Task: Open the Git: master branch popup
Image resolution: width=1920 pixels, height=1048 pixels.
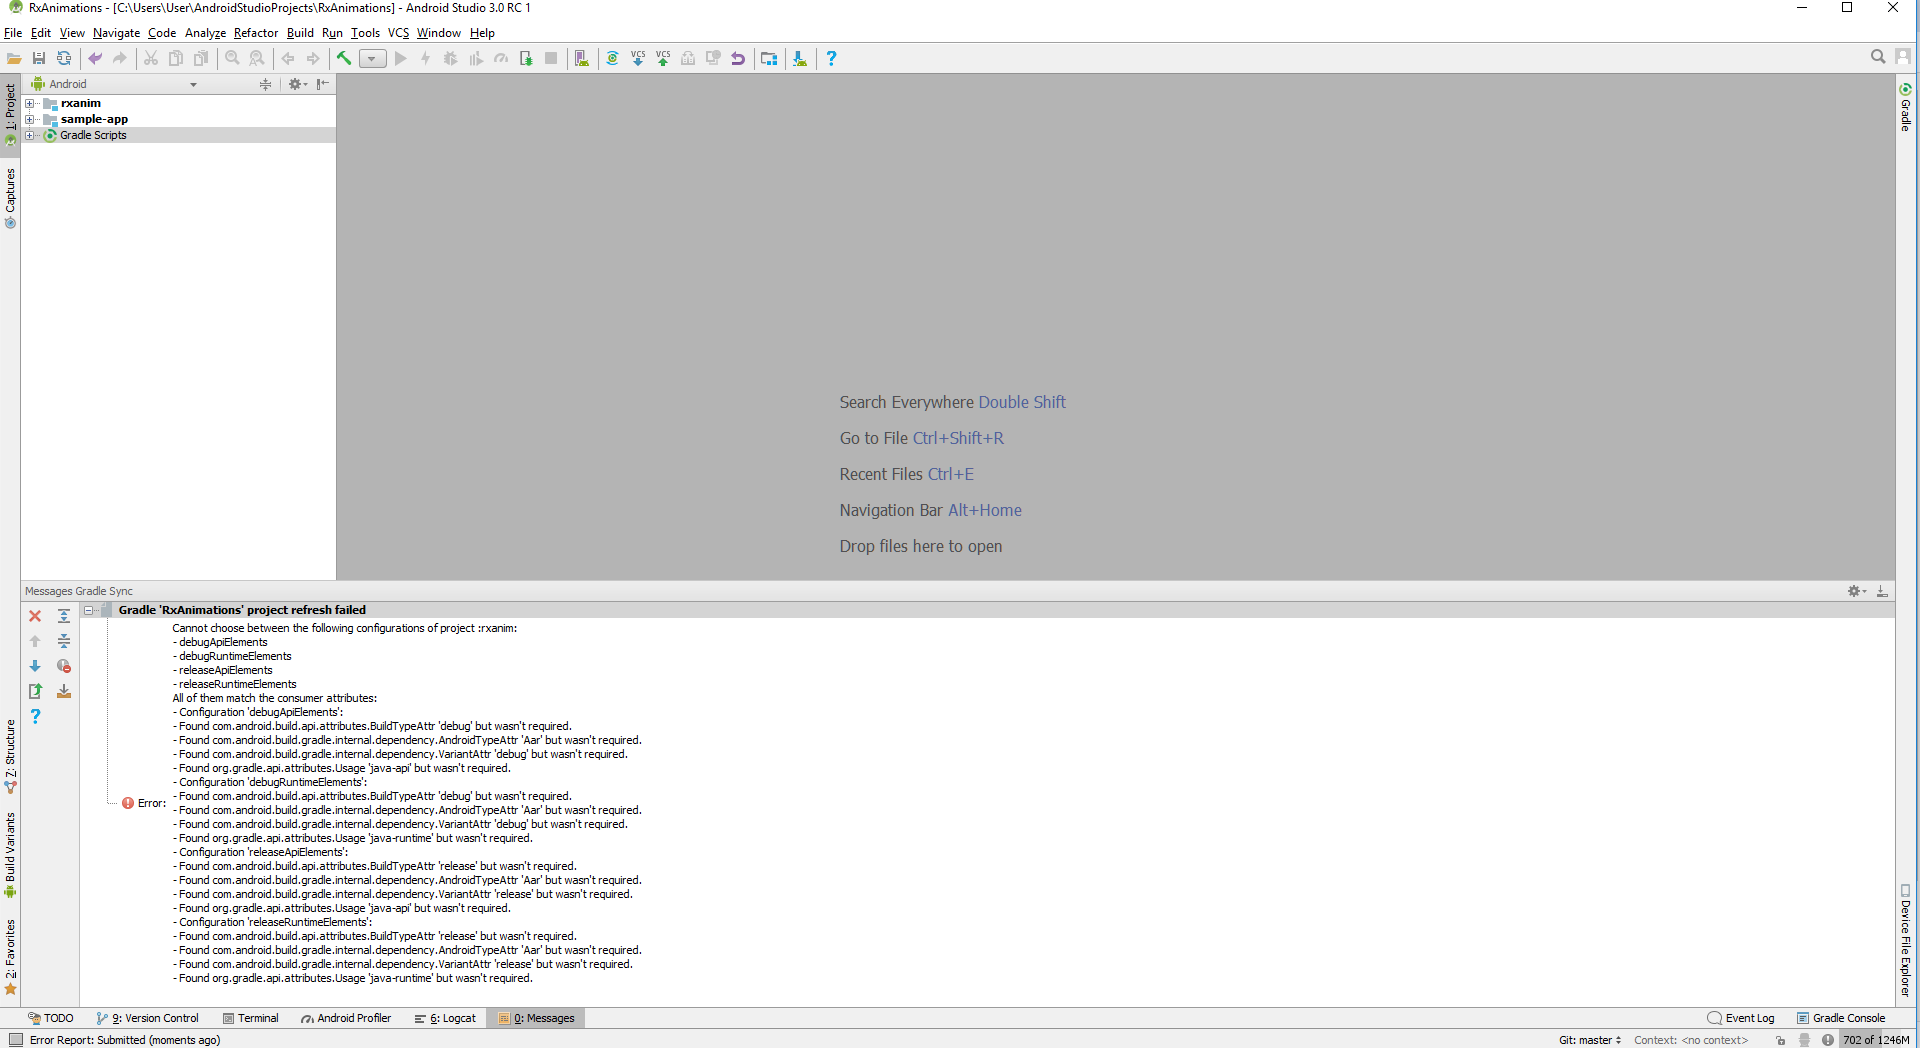Action: 1590,1040
